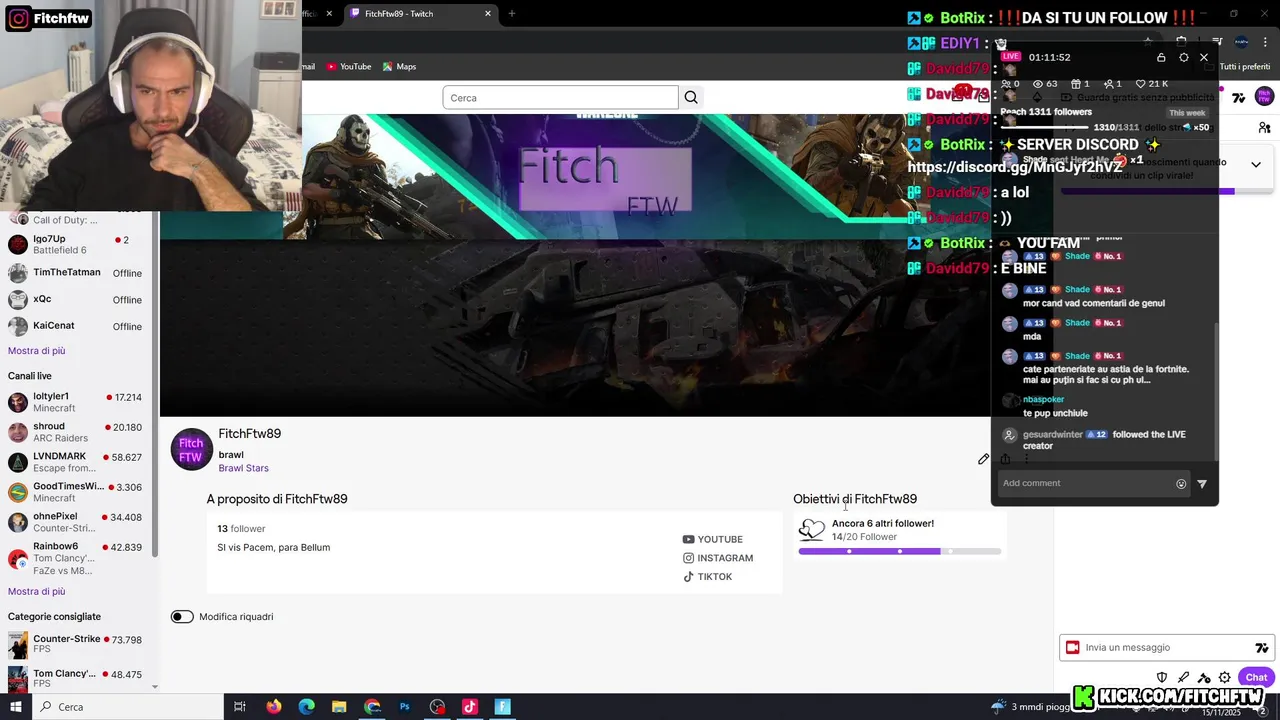
Task: Open the Windows Start menu
Action: (16, 706)
